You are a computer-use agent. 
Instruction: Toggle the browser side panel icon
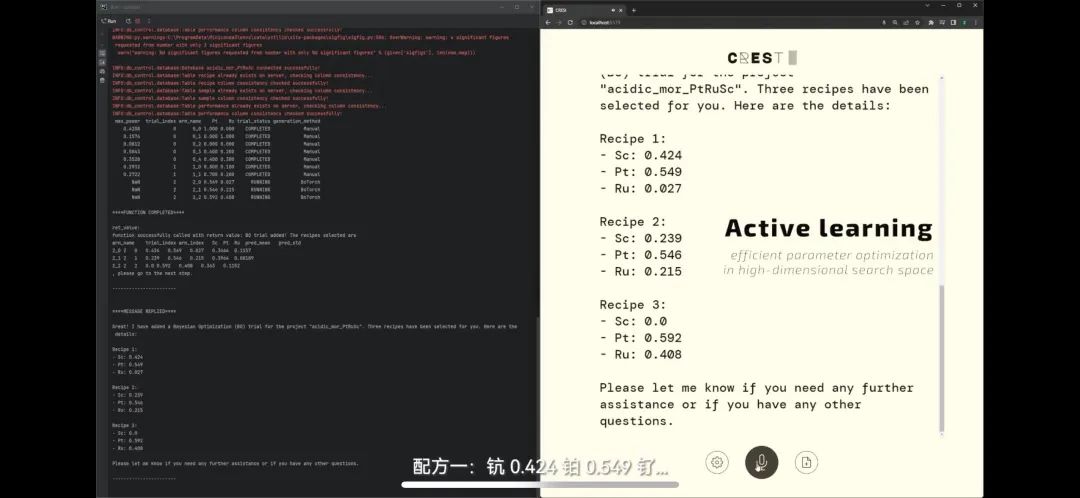coord(953,22)
